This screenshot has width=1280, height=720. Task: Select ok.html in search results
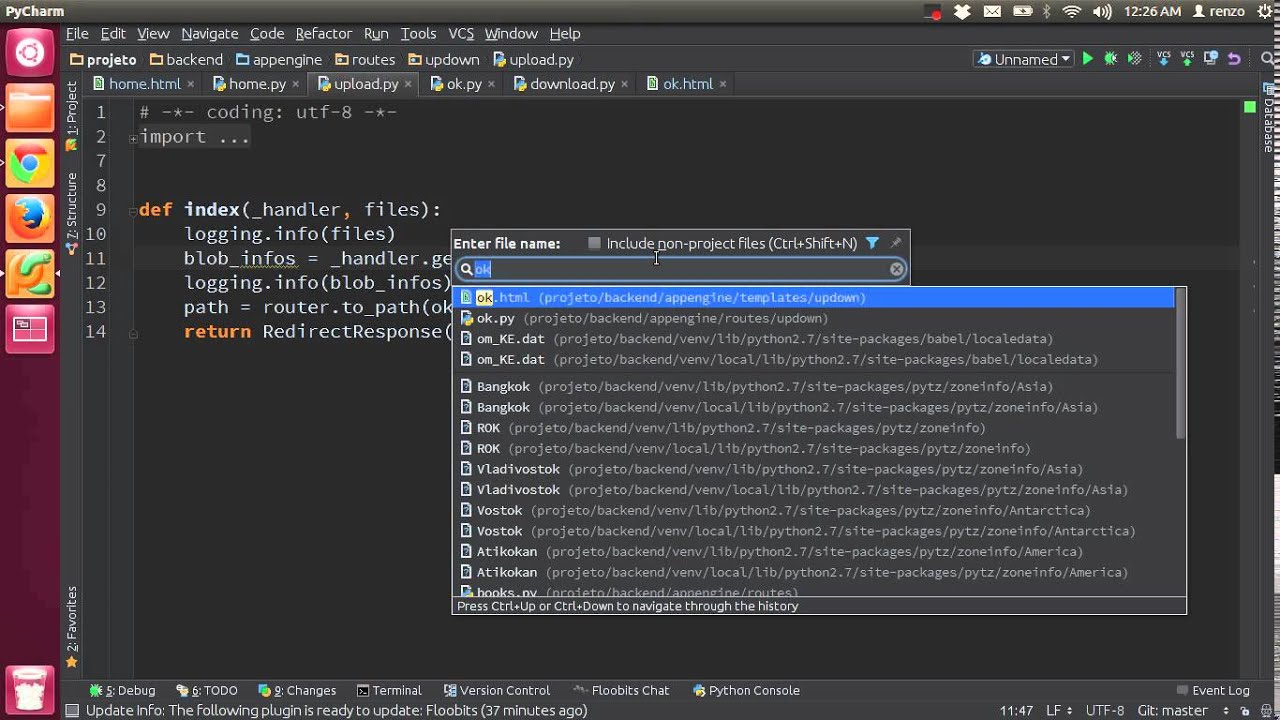[813, 297]
